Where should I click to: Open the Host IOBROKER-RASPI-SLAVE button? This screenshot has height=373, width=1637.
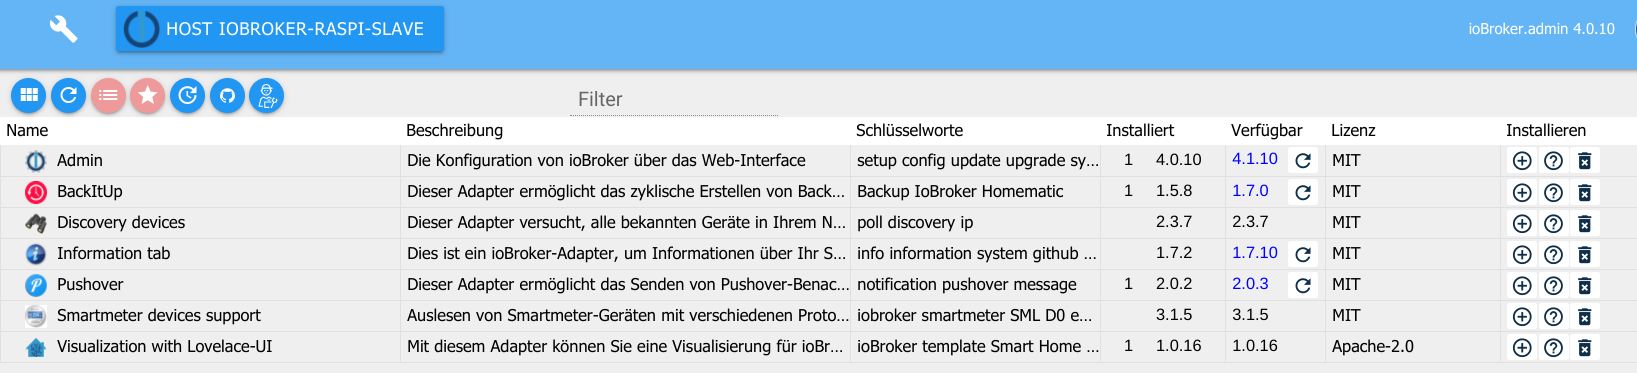(x=280, y=29)
